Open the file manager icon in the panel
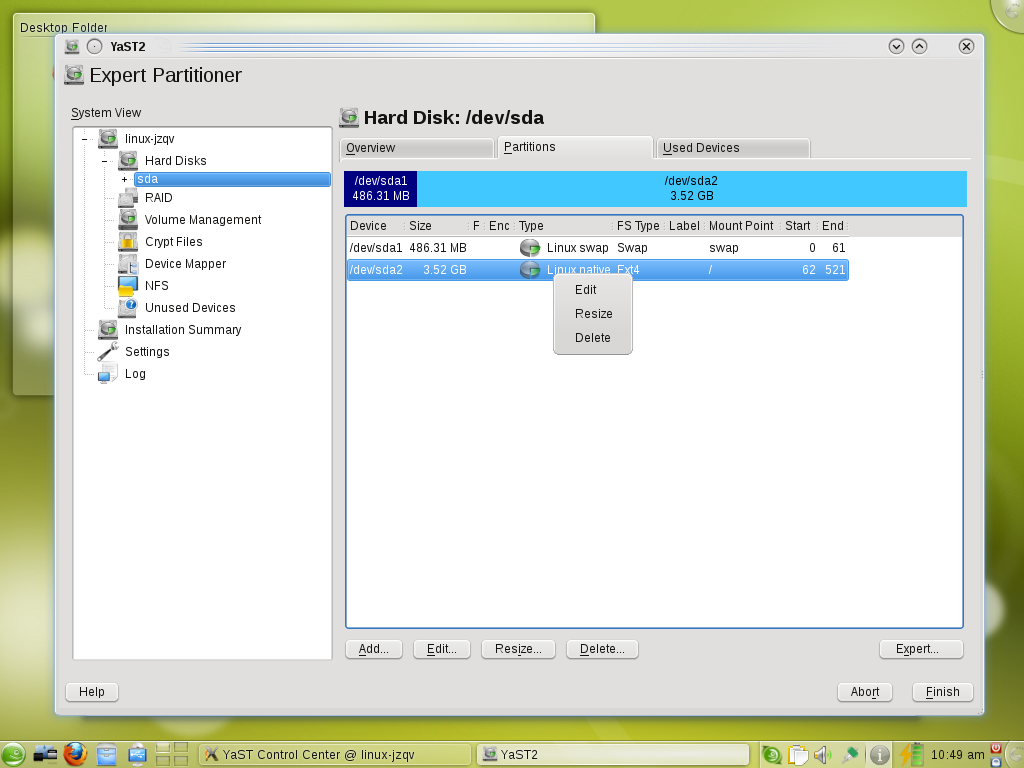The width and height of the screenshot is (1024, 768). pos(106,755)
